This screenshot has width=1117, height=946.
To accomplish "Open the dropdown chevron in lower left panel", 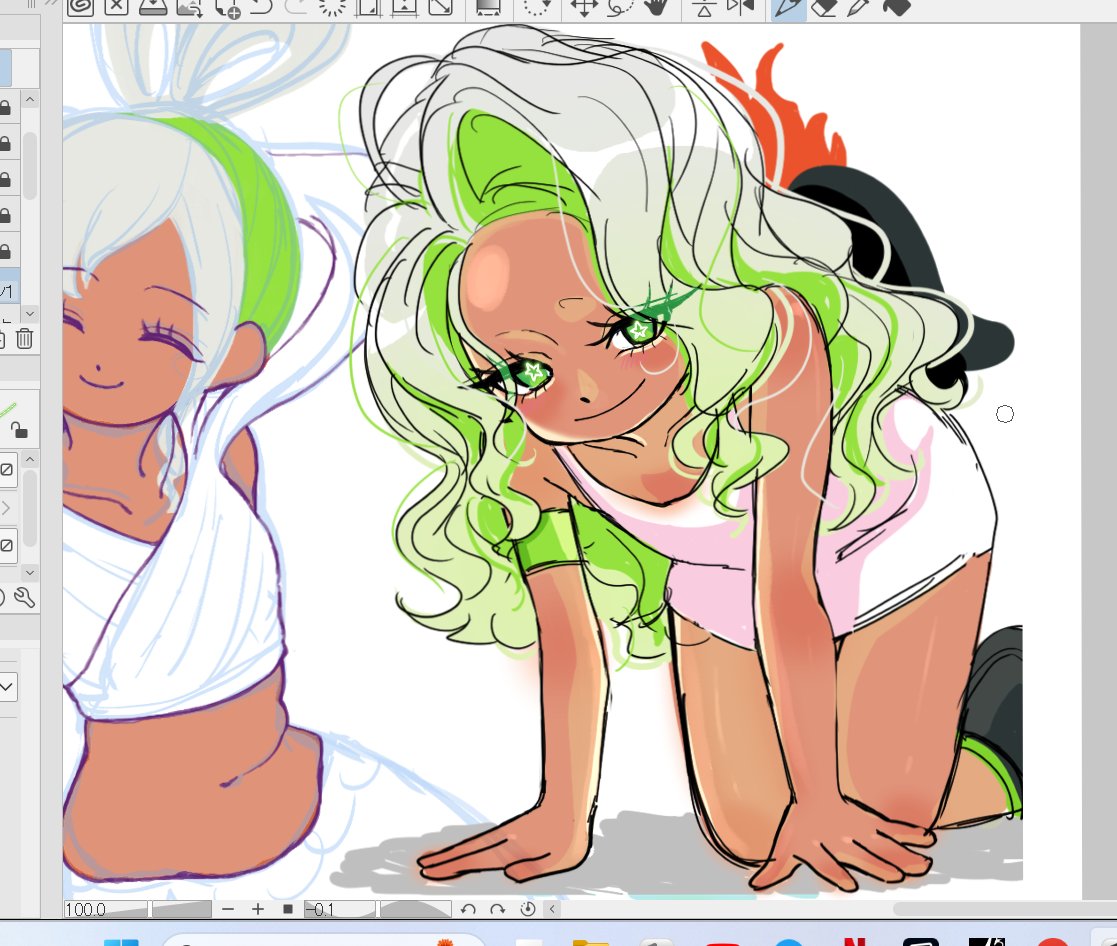I will [x=7, y=687].
